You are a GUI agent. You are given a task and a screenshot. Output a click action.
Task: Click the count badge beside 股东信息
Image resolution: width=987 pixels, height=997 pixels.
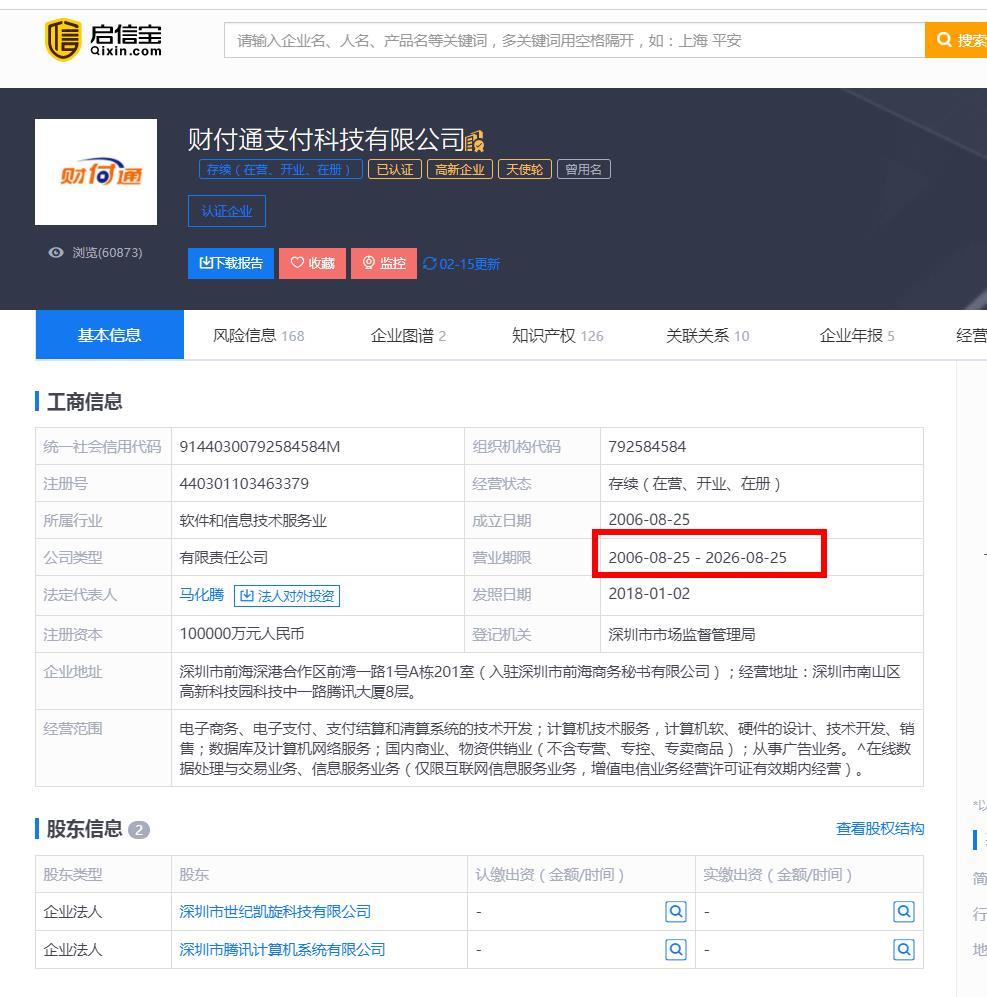tap(139, 830)
